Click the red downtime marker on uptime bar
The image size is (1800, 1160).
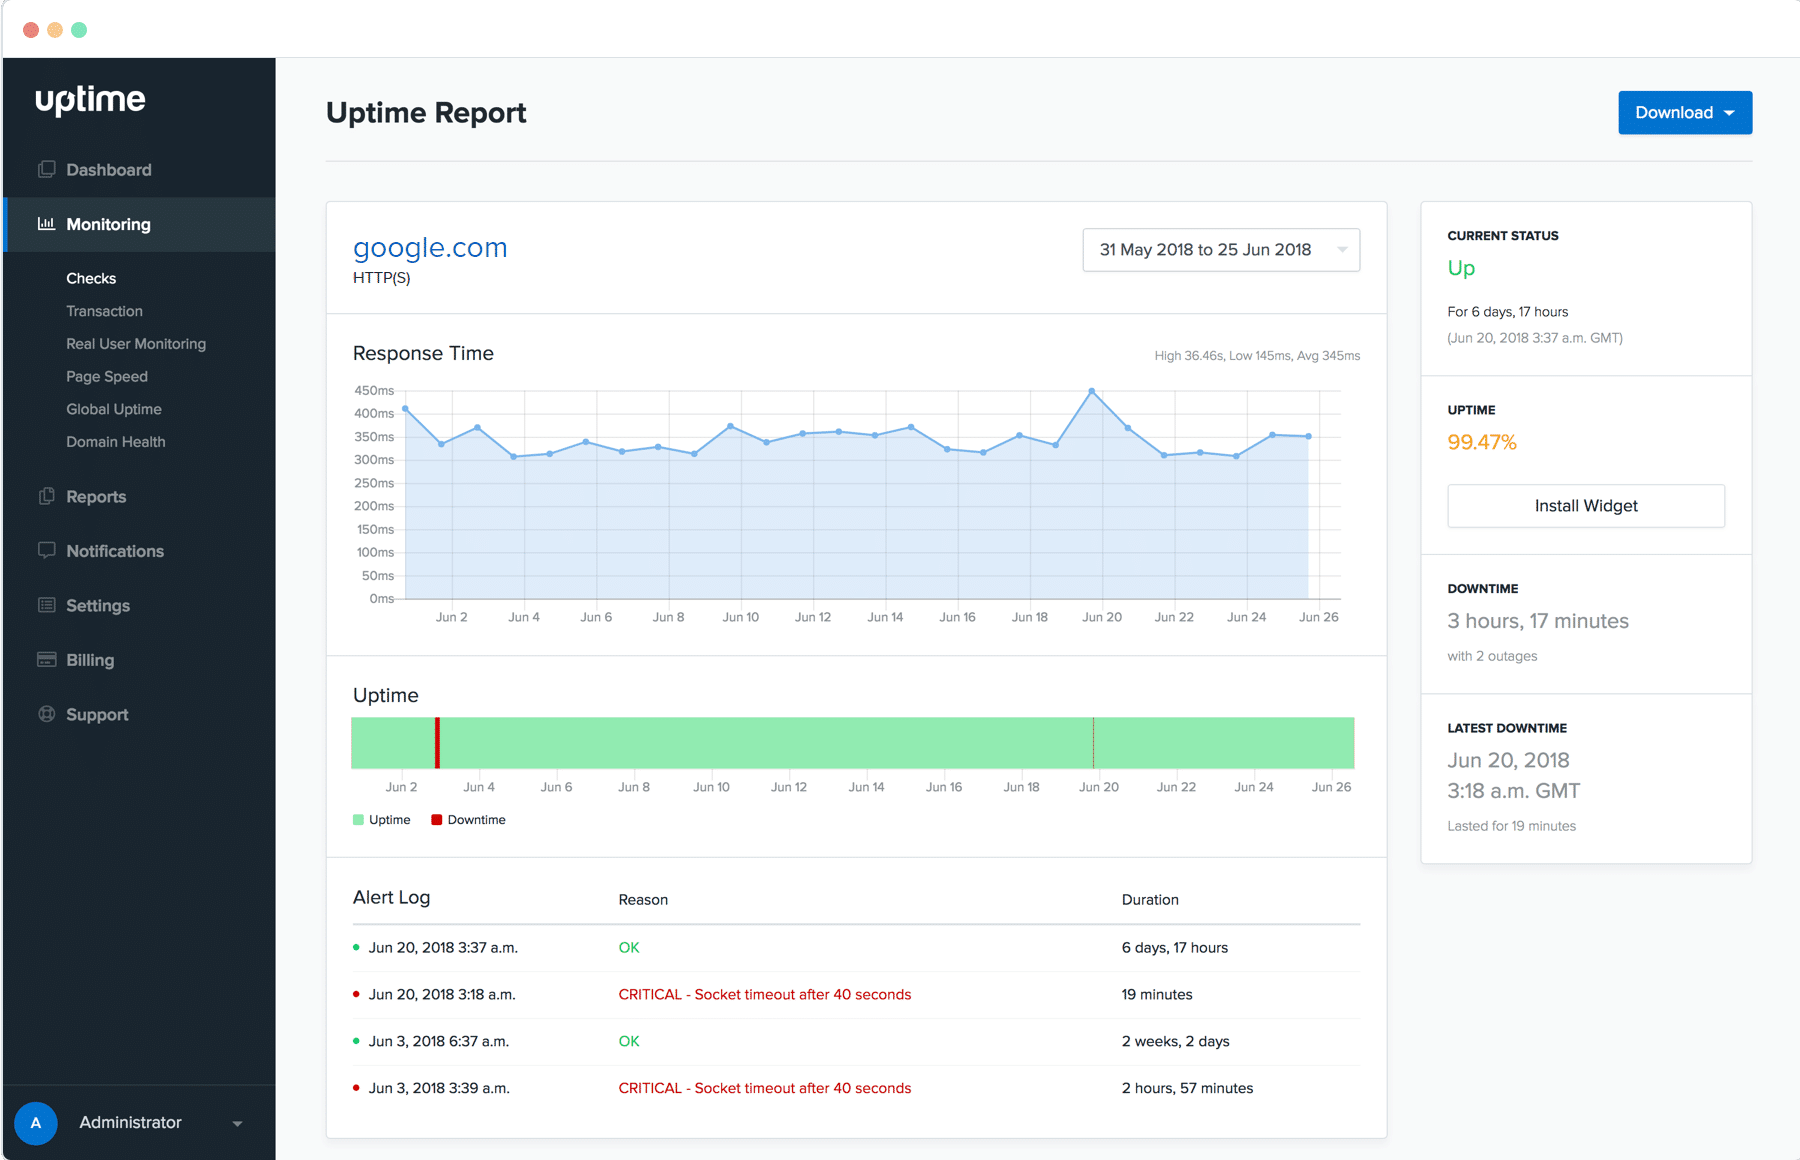click(437, 743)
